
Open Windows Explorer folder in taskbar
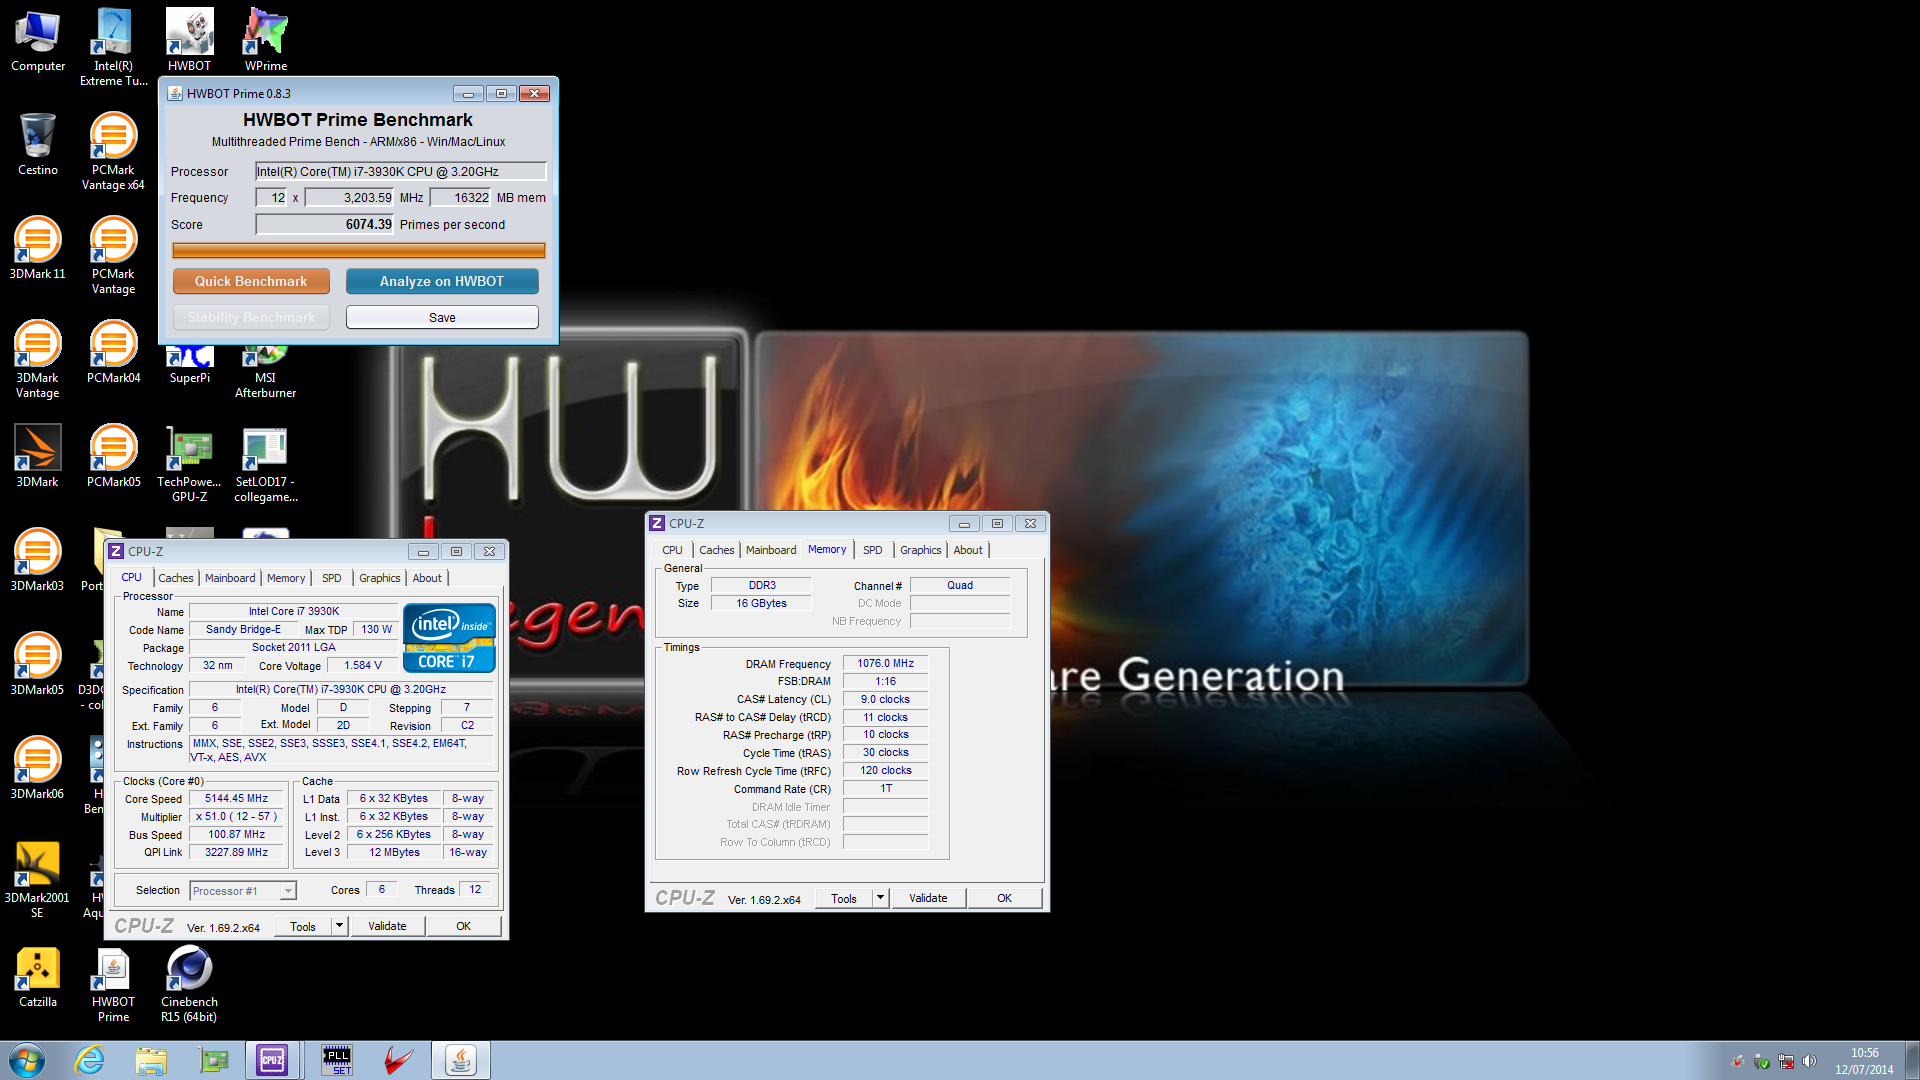point(151,1060)
